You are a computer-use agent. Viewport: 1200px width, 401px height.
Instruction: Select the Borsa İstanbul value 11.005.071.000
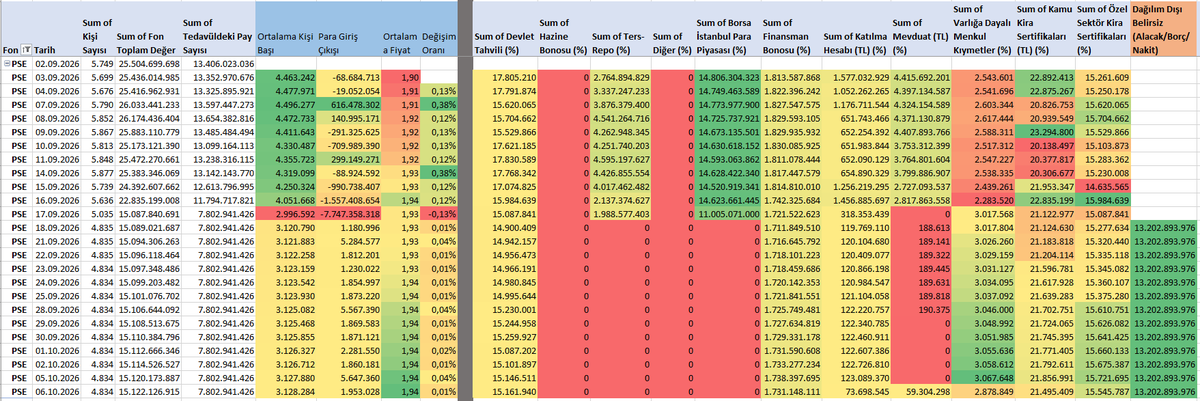coord(729,214)
